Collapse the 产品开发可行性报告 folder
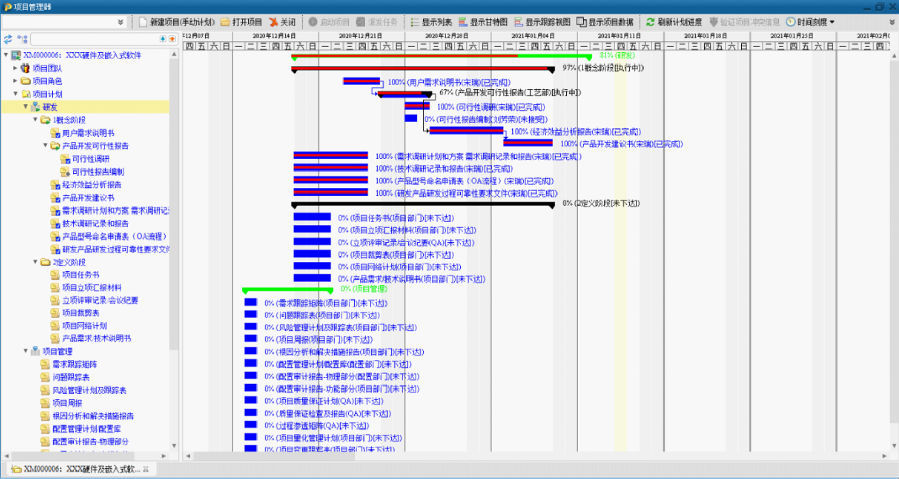The height and width of the screenshot is (479, 899). coord(45,145)
